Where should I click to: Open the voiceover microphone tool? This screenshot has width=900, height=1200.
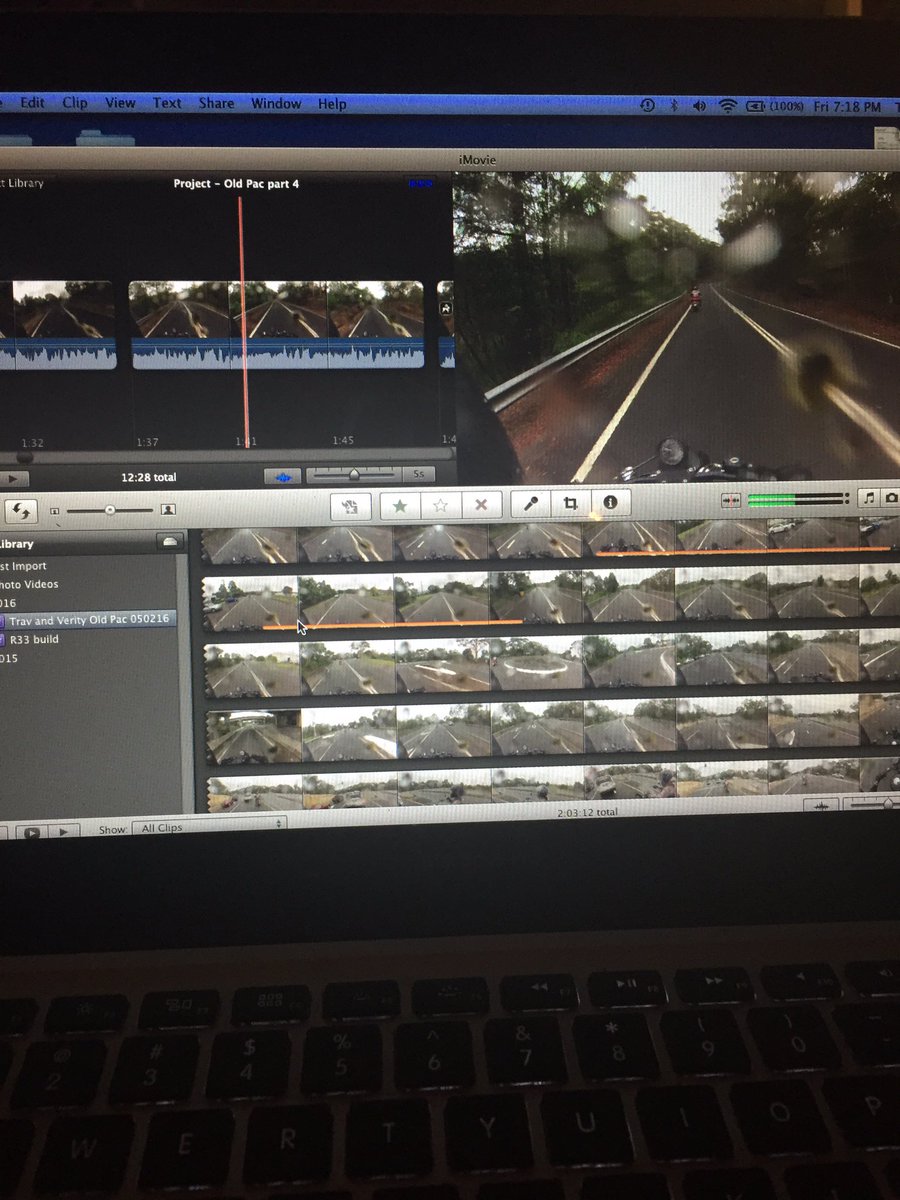point(531,504)
